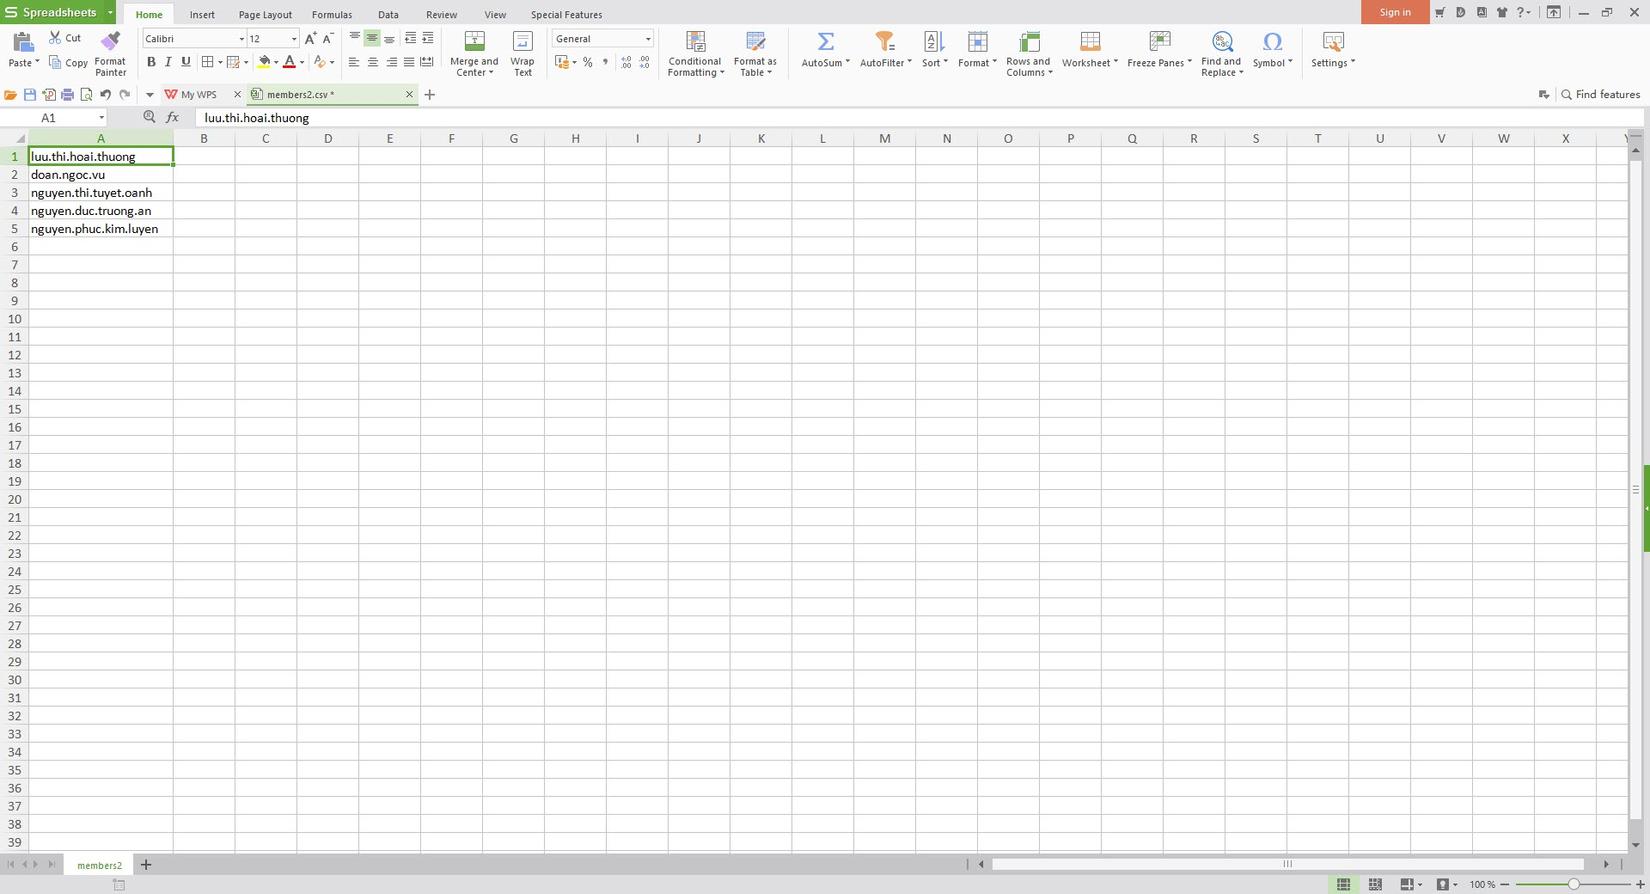The image size is (1650, 894).
Task: Open the number format dropdown showing General
Action: point(648,39)
